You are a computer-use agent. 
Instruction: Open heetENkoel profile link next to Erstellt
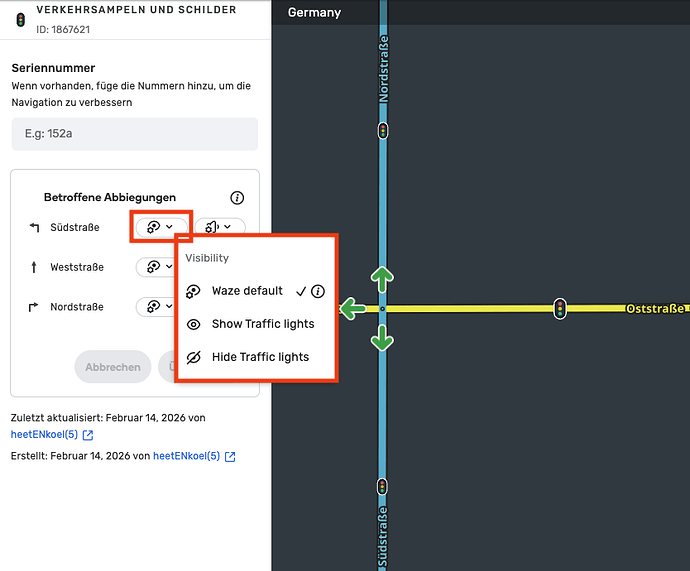[x=187, y=456]
